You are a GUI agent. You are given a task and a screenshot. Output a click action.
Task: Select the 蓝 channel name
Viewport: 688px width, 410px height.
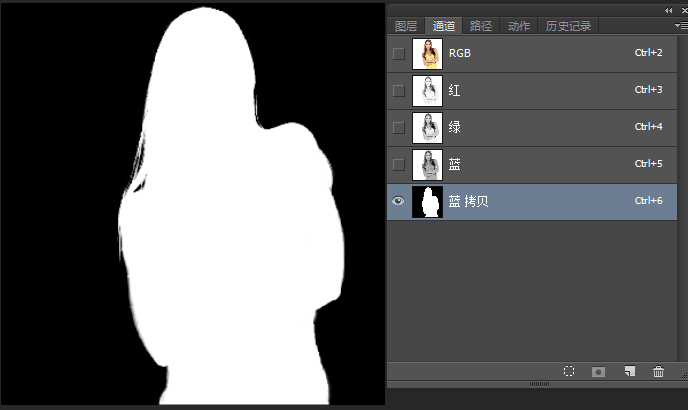tap(455, 165)
